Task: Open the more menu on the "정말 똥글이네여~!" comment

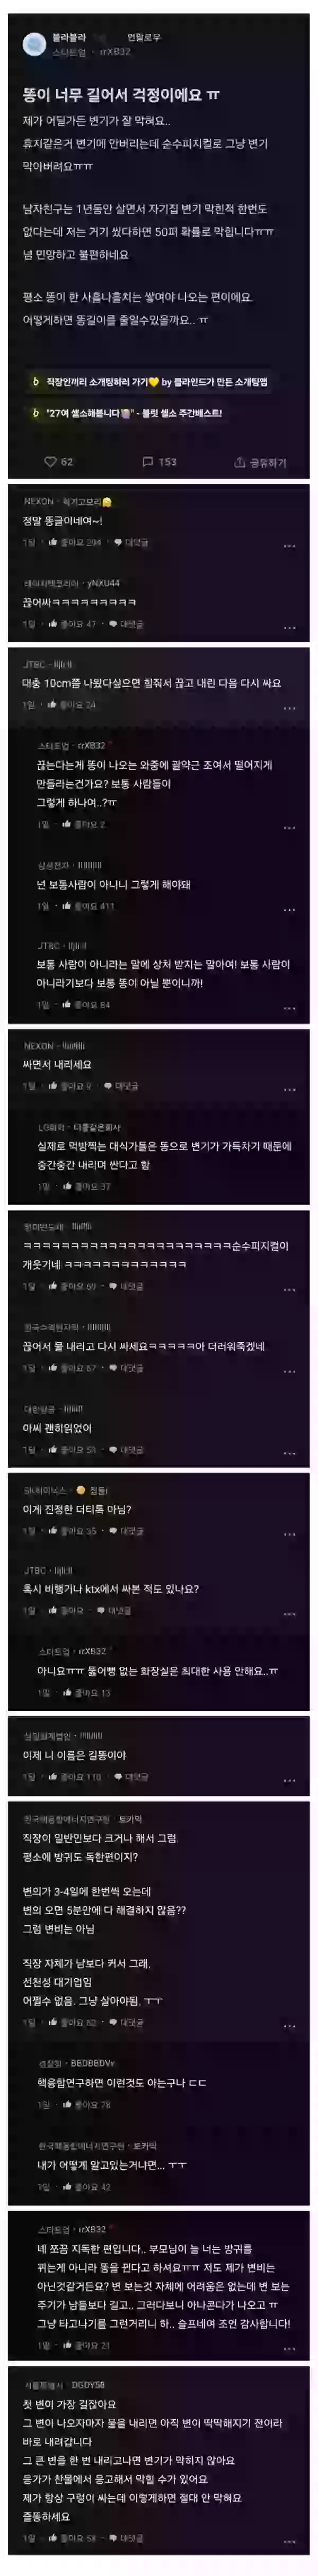Action: (289, 546)
